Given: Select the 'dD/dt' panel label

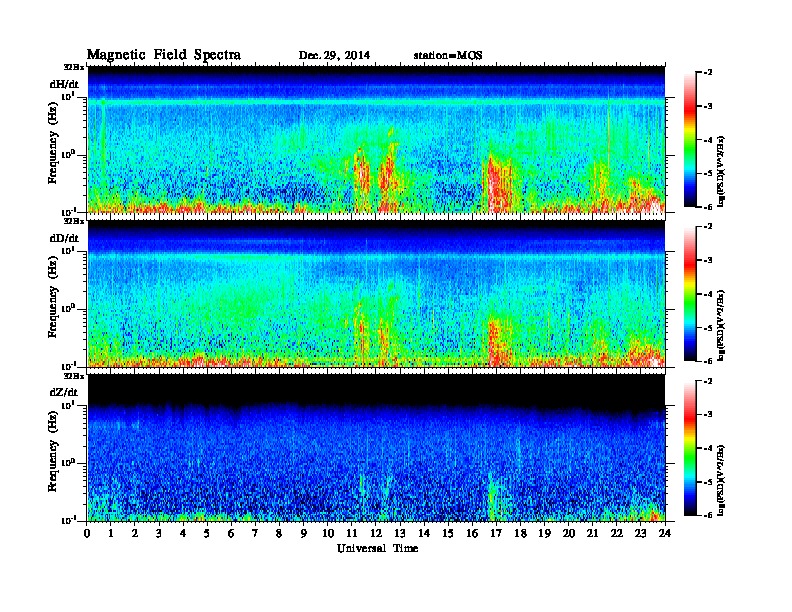Looking at the screenshot, I should click(64, 238).
